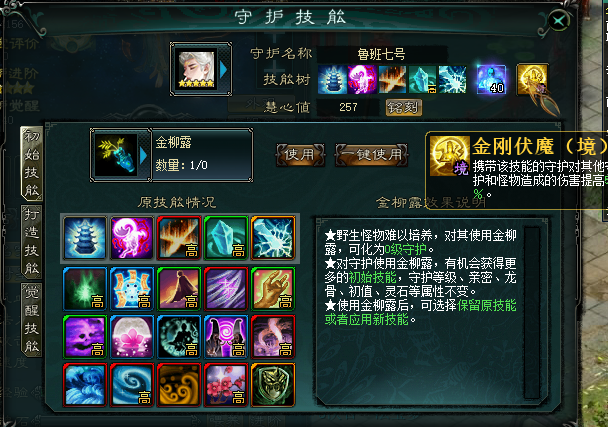Open the 觉醒技能 tab
The width and height of the screenshot is (608, 427).
click(x=31, y=319)
